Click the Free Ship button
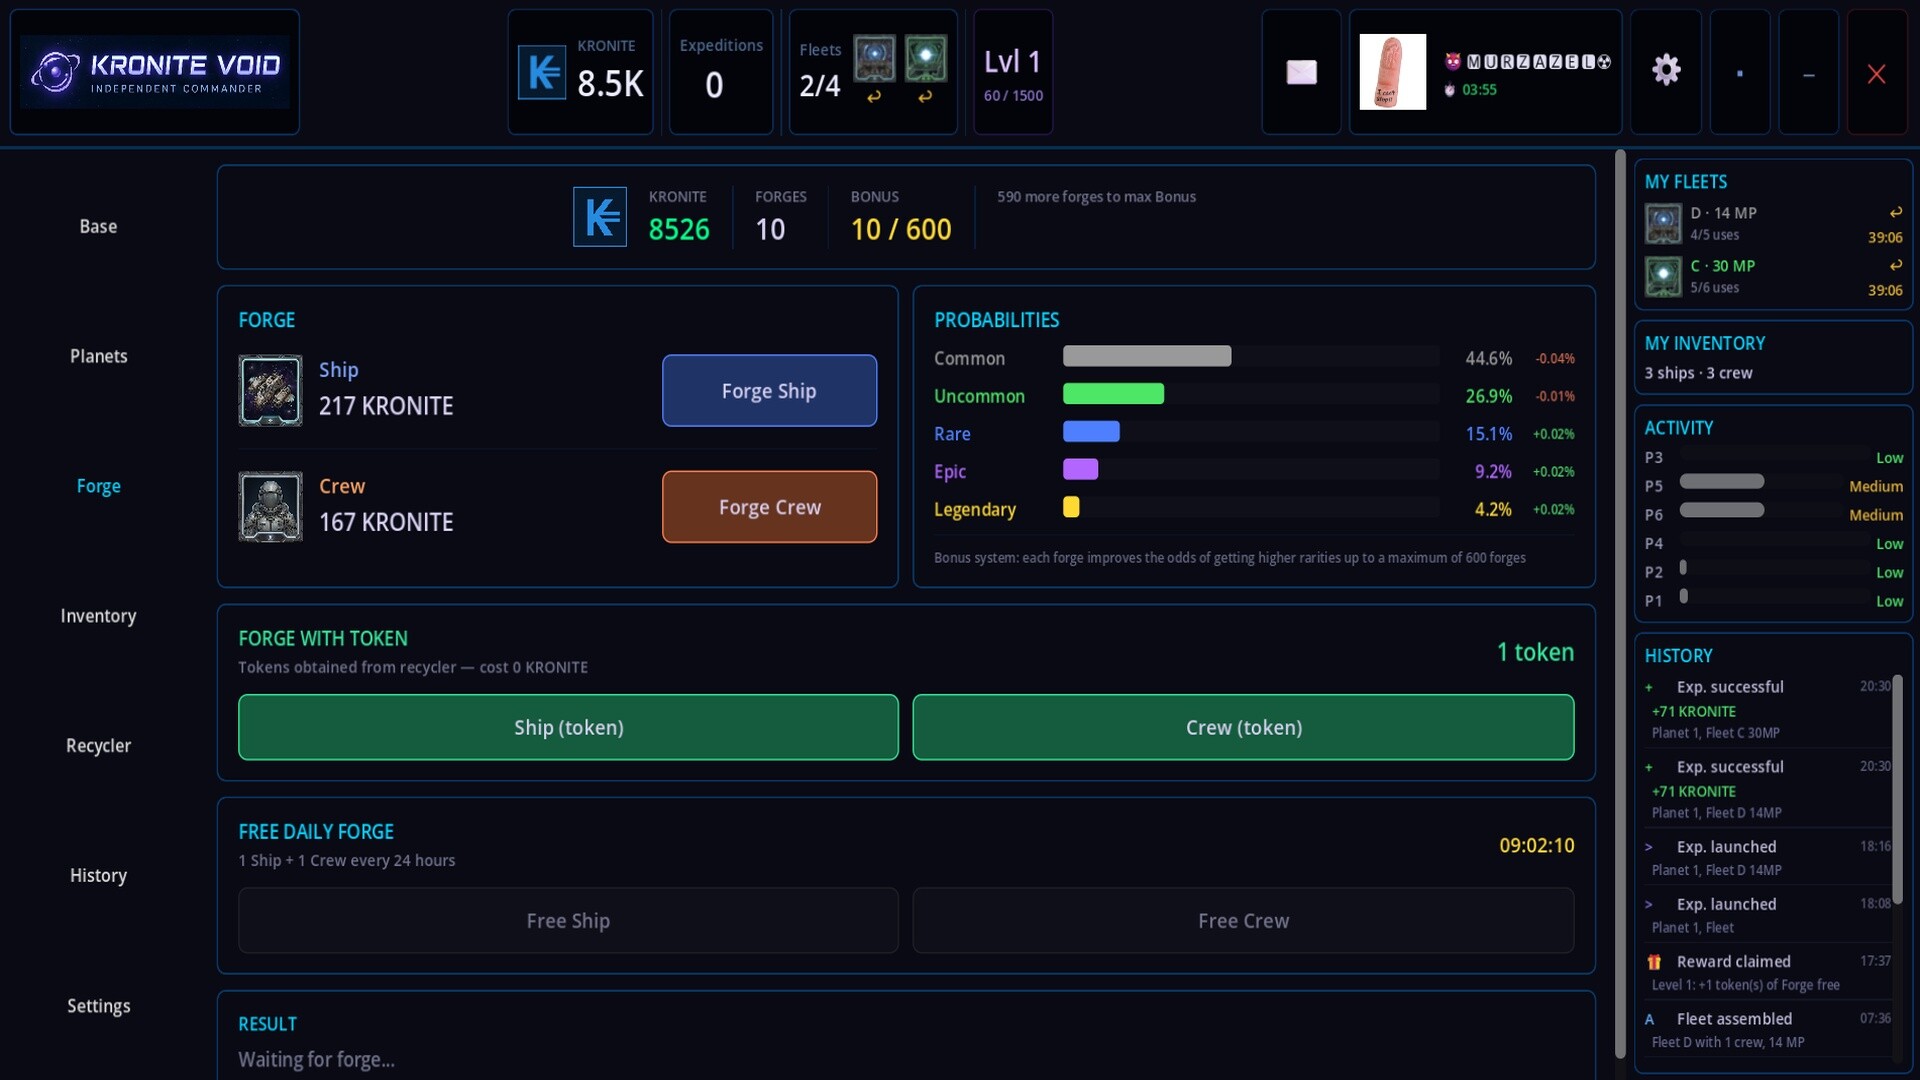This screenshot has width=1920, height=1080. point(568,921)
